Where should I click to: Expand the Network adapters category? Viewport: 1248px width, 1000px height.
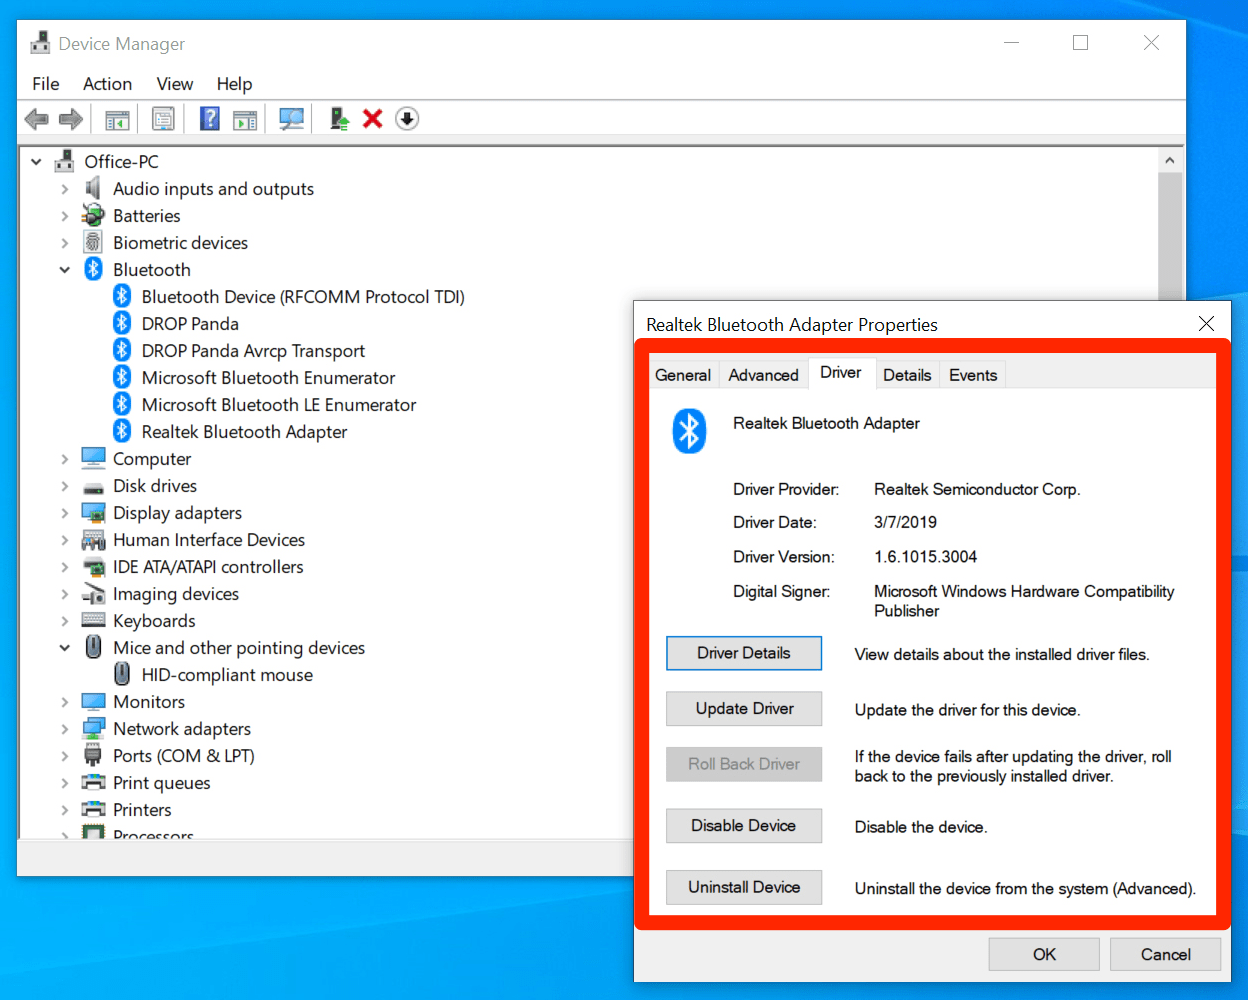64,729
